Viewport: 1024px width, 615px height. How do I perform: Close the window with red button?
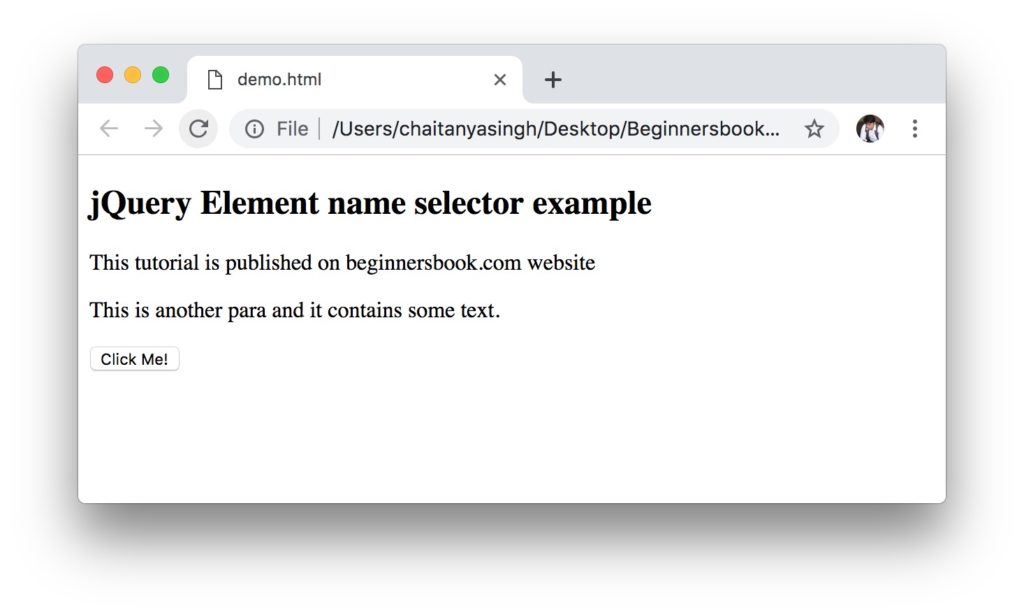point(104,75)
